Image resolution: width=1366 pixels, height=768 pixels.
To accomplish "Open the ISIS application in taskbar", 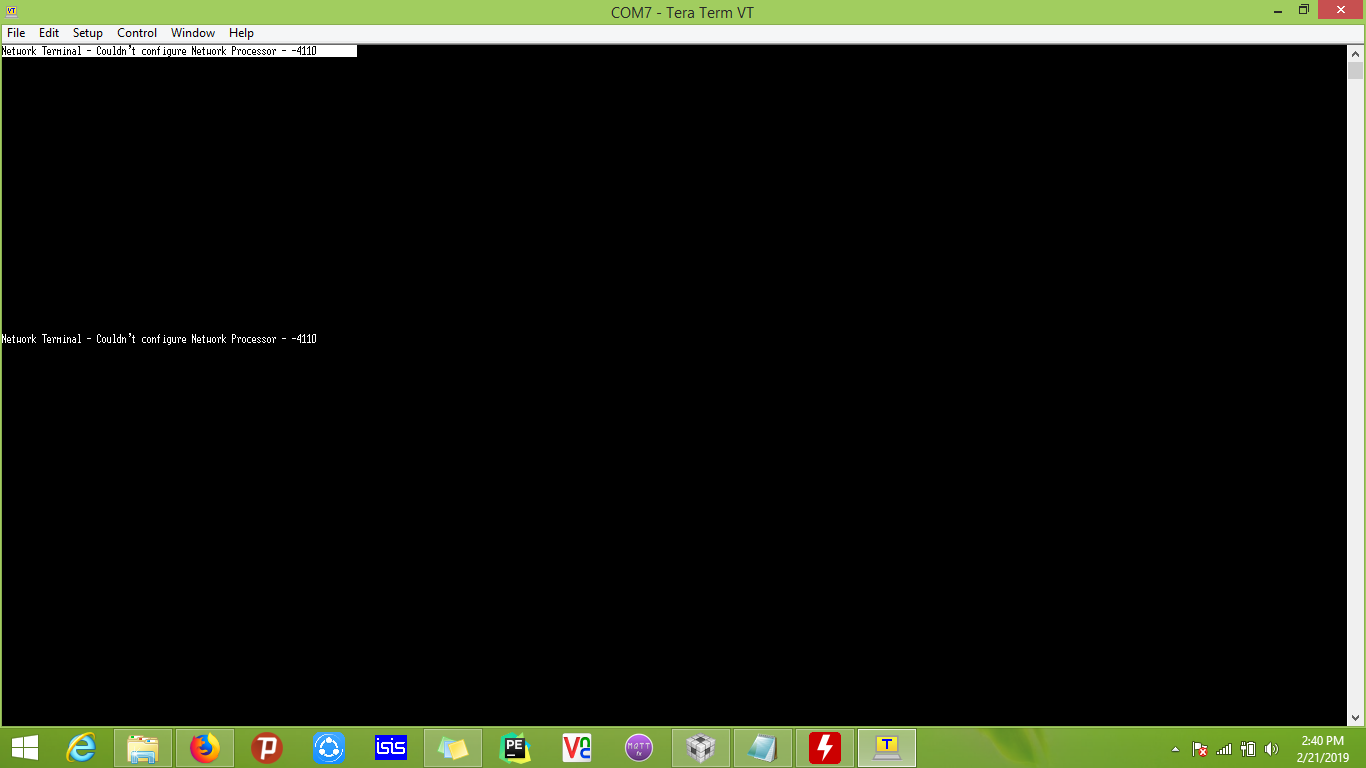I will (x=391, y=748).
